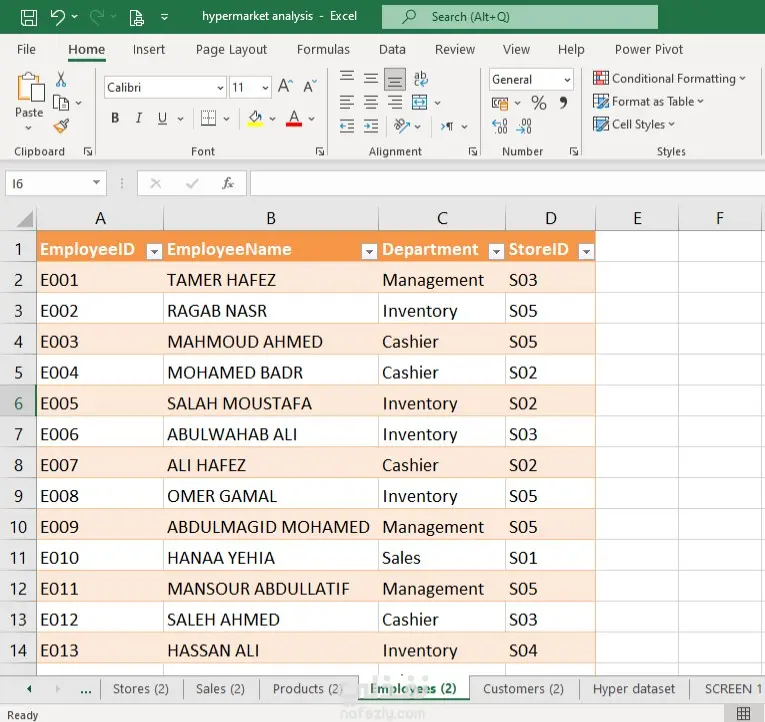Click the Orientation angled text icon
Viewport: 765px width, 722px height.
coord(402,126)
